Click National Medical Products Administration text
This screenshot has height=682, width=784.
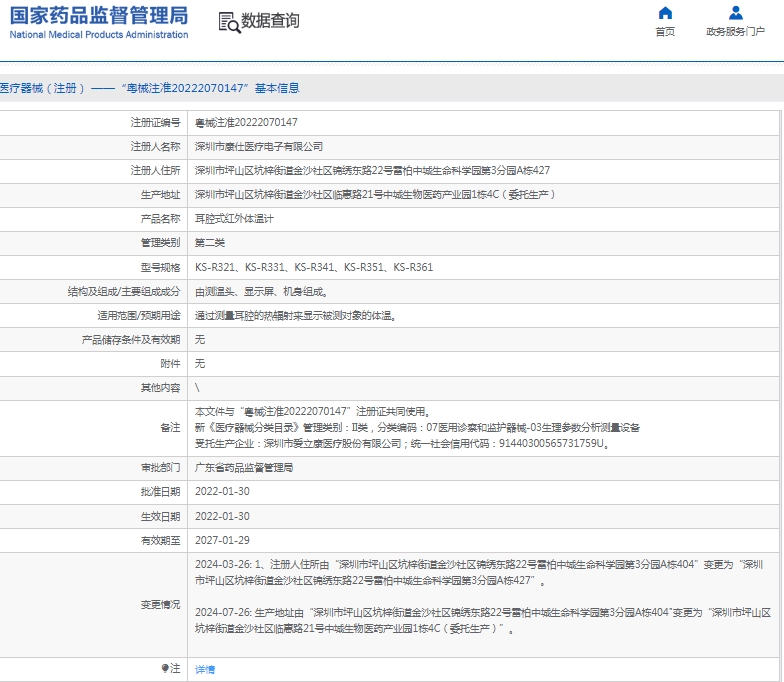(x=99, y=34)
